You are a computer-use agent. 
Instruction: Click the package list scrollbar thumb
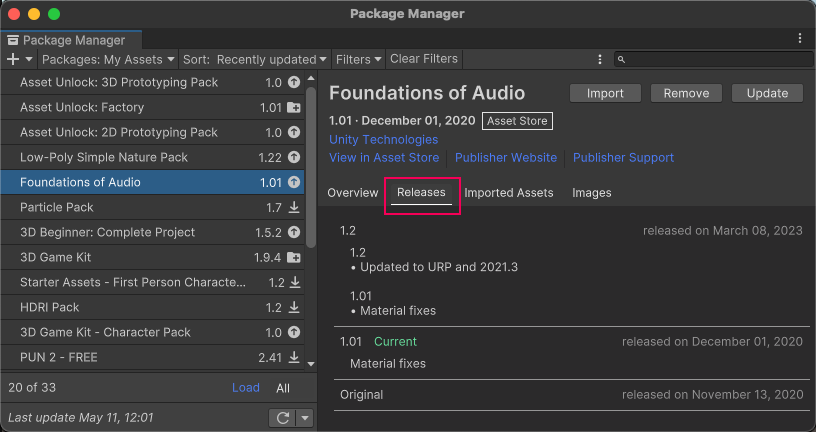[x=311, y=167]
